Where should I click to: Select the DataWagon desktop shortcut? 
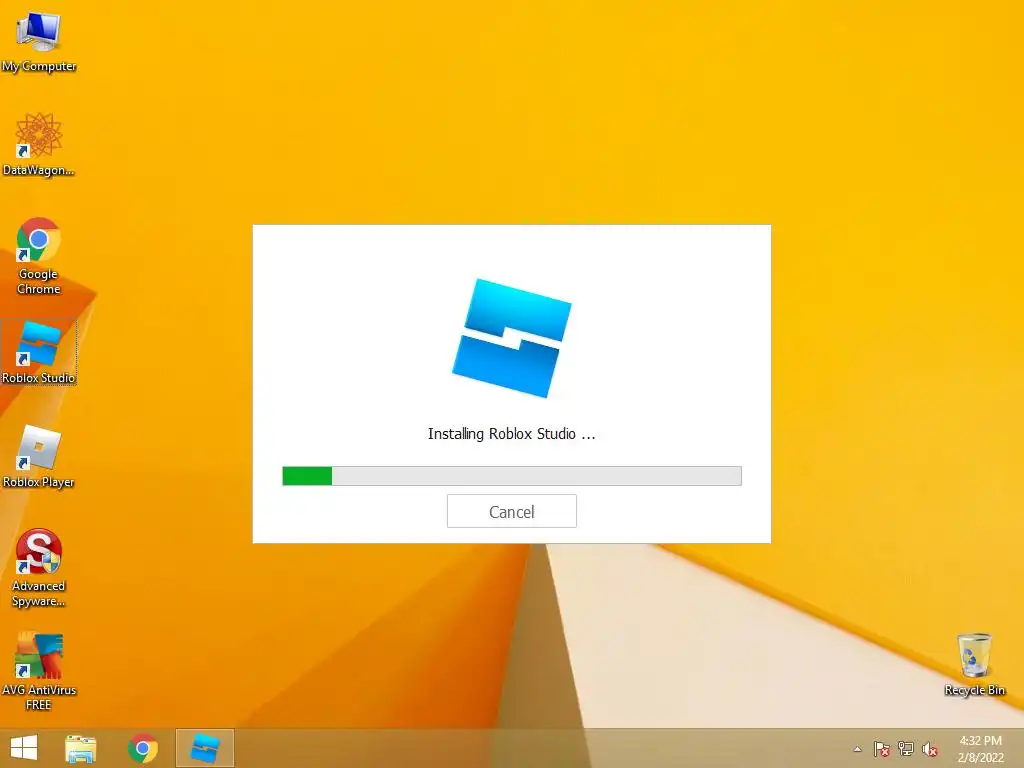[39, 144]
